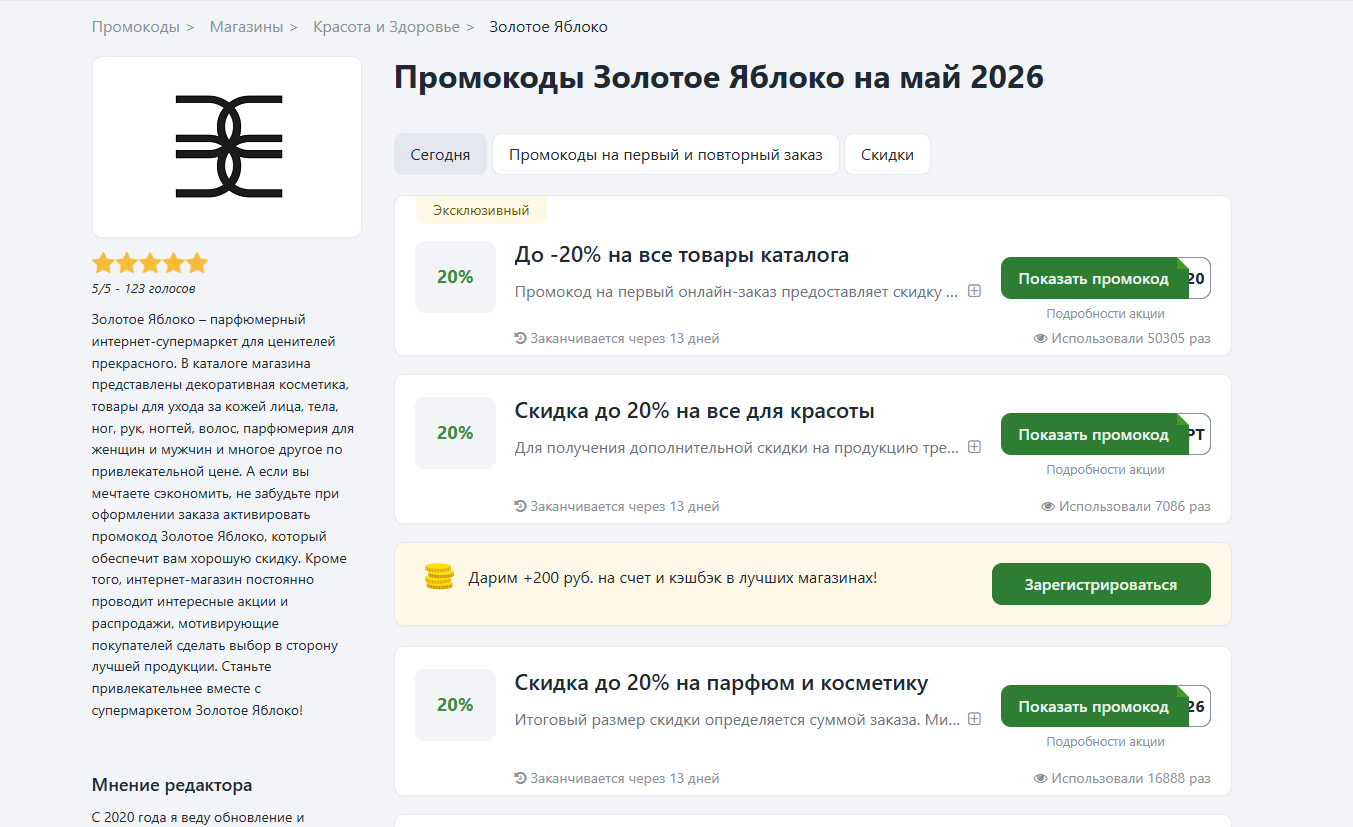Click heading Промокоды Золотое Яблоко на май 2026
This screenshot has width=1353, height=827.
coord(719,77)
